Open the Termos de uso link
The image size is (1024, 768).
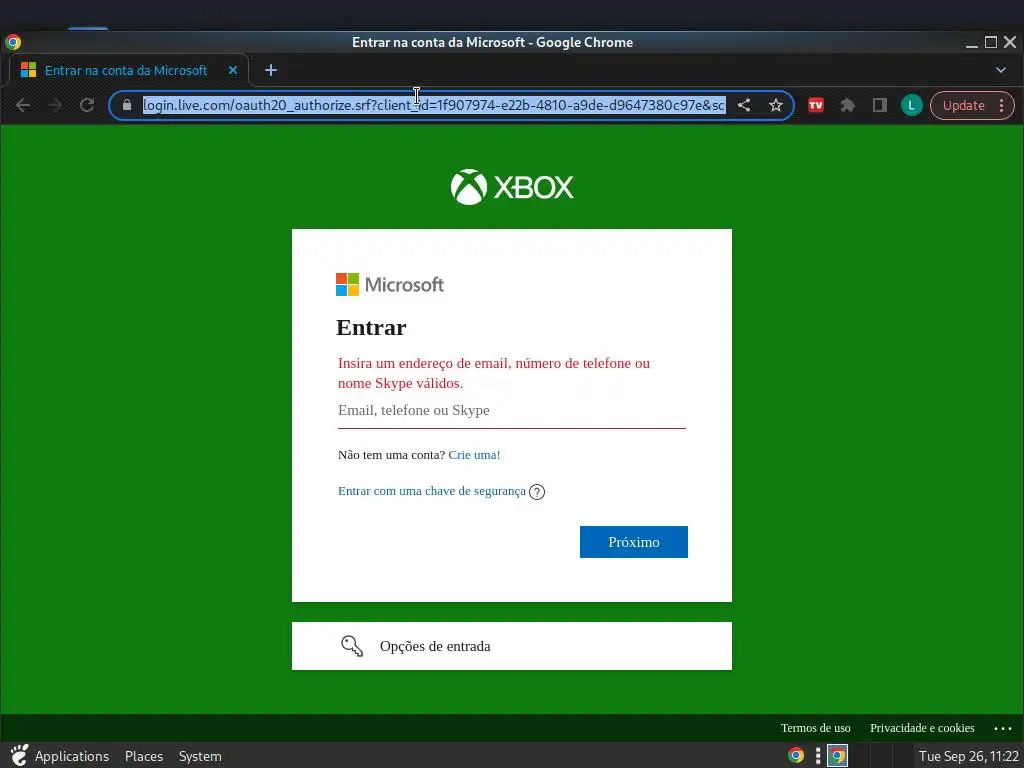click(816, 728)
